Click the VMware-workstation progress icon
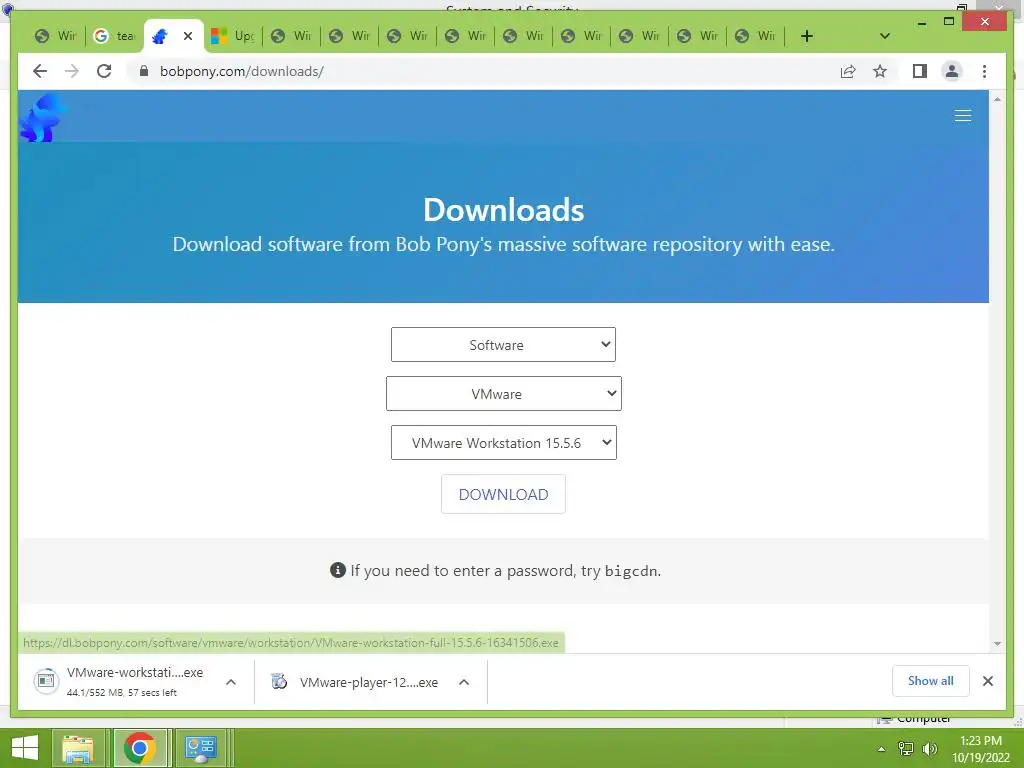 tap(46, 681)
